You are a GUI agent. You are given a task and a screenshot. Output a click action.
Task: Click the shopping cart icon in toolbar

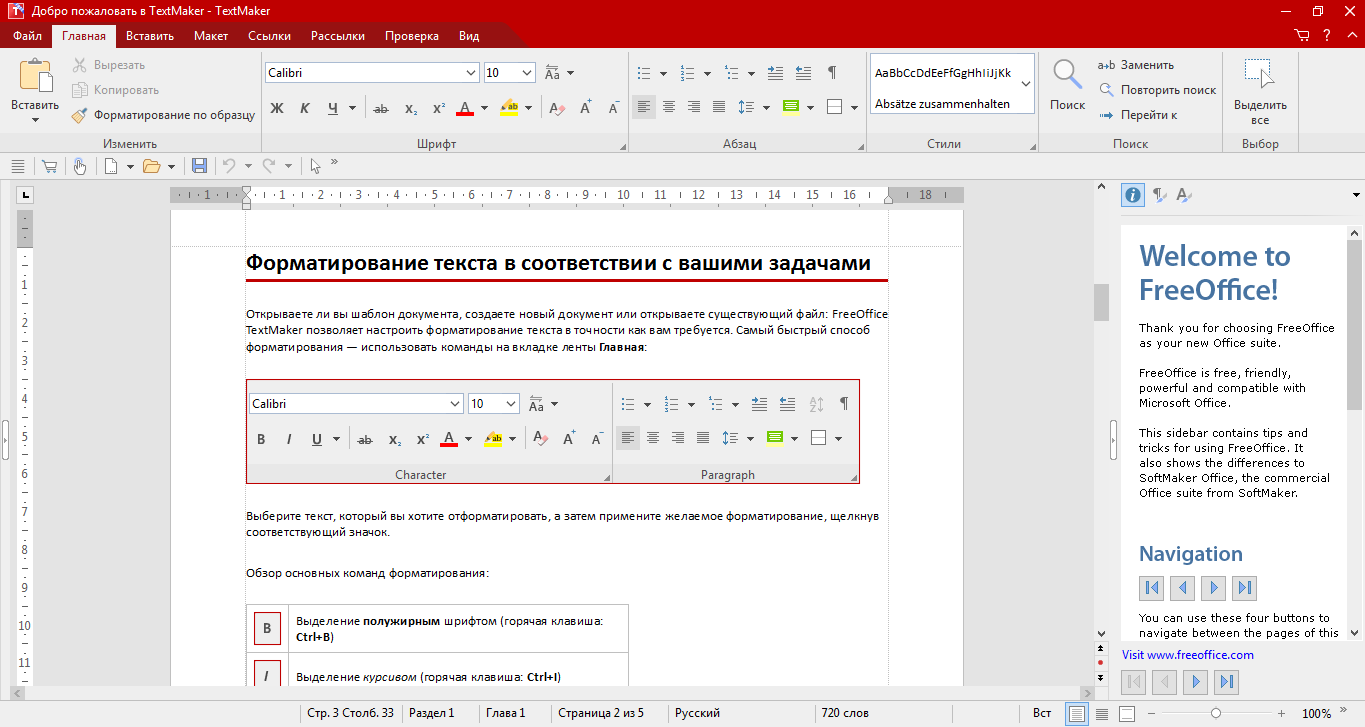pos(49,166)
